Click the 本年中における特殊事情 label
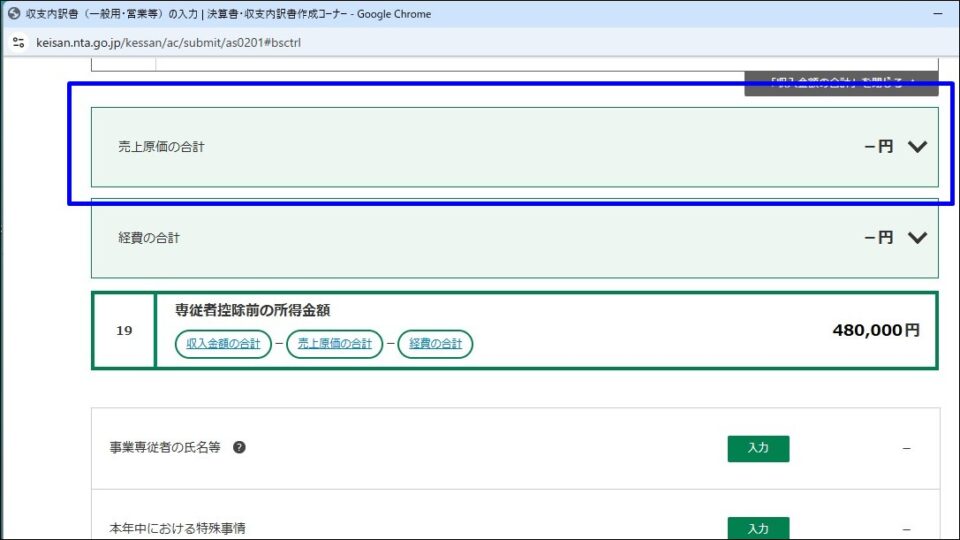This screenshot has height=540, width=960. [x=177, y=528]
